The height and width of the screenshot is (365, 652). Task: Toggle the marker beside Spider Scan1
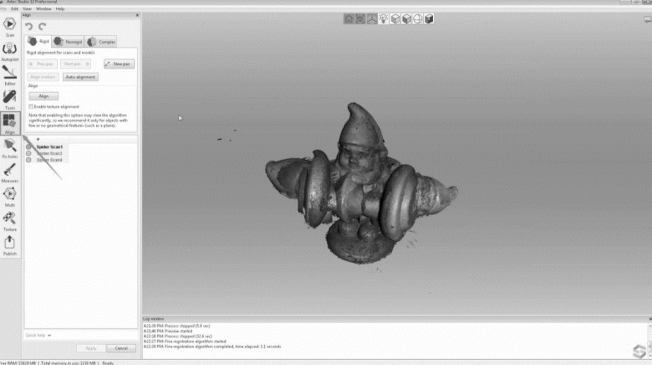pos(29,147)
